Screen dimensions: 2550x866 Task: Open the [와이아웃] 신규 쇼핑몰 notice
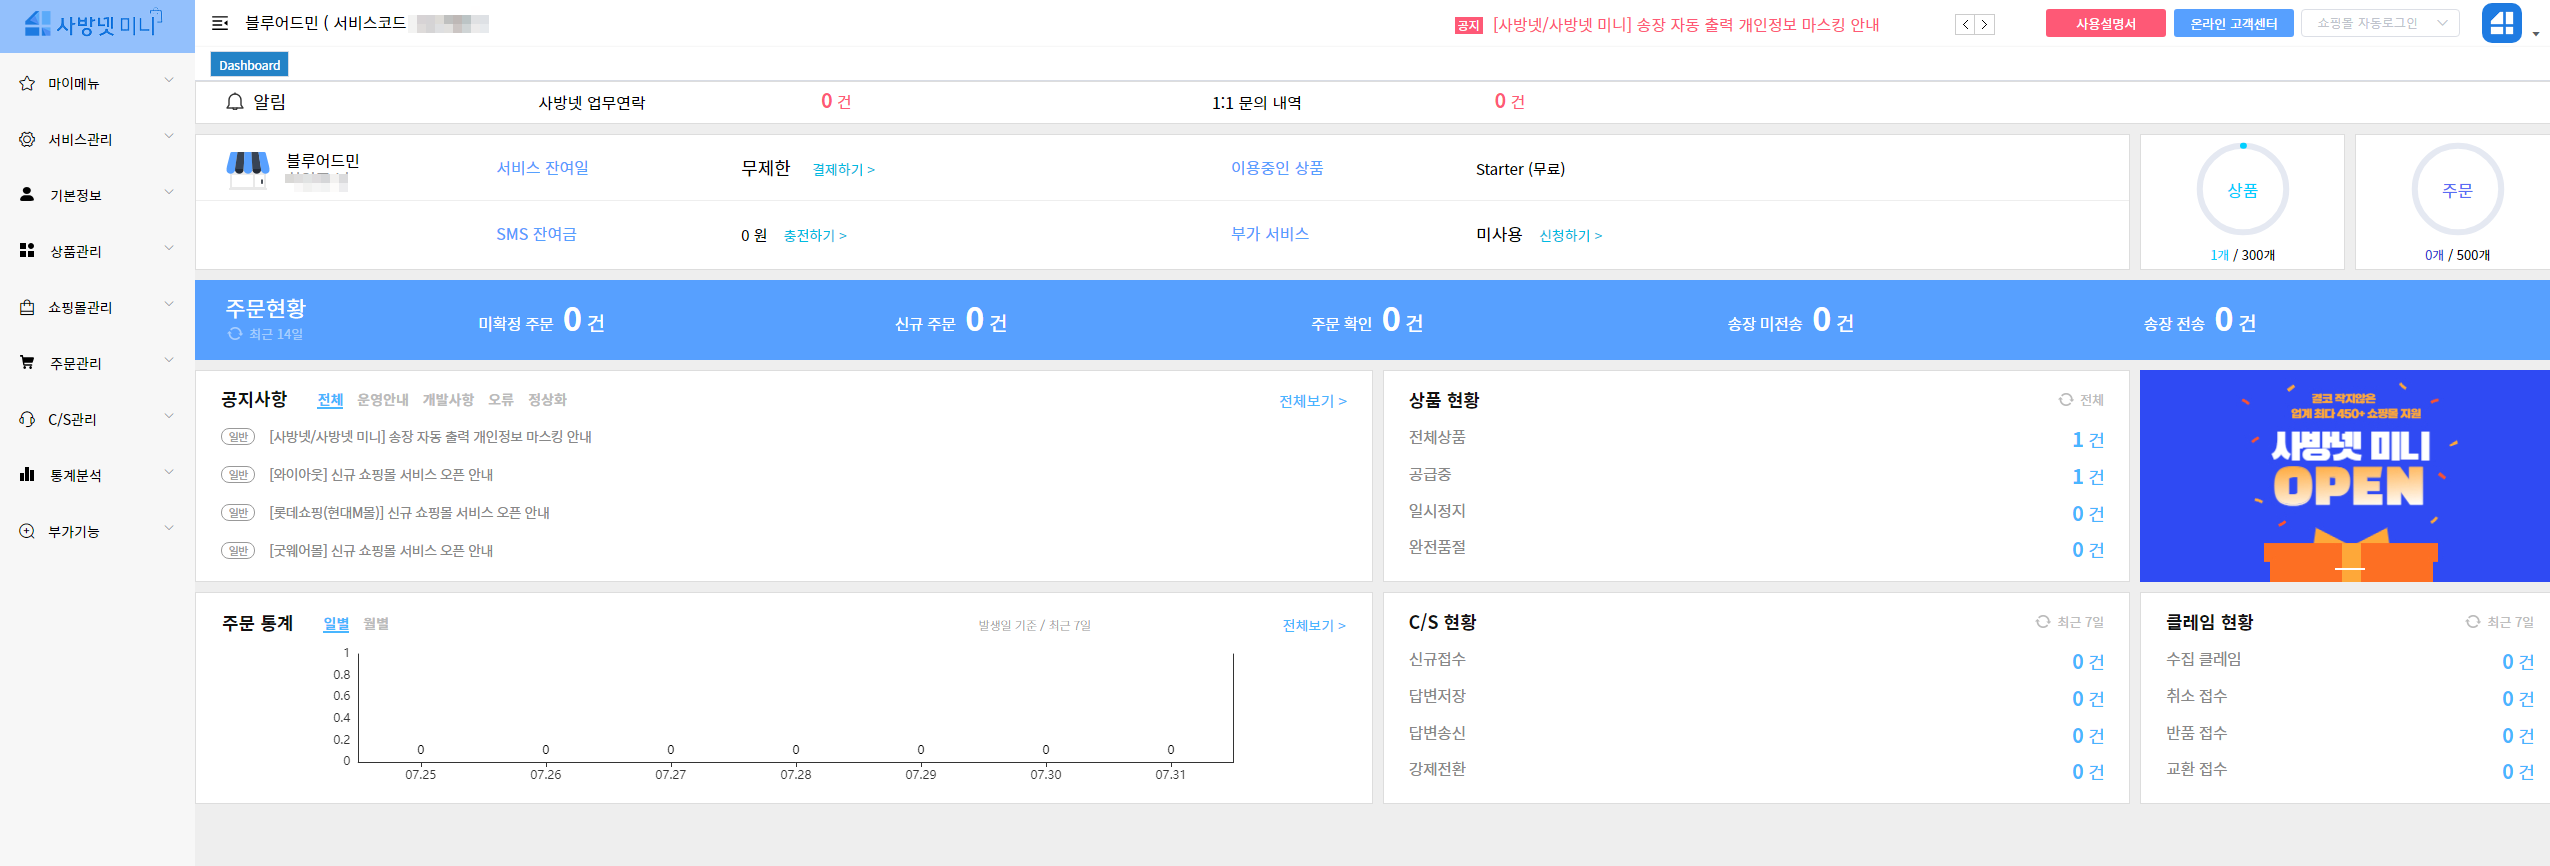[x=381, y=475]
